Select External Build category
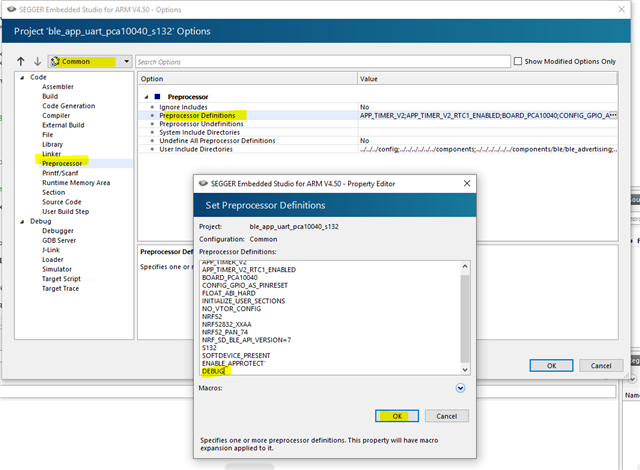 coord(63,125)
